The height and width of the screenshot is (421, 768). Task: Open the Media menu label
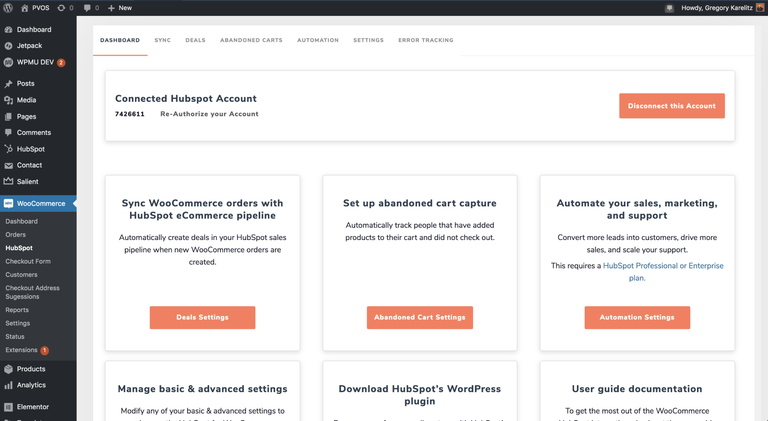pos(26,100)
